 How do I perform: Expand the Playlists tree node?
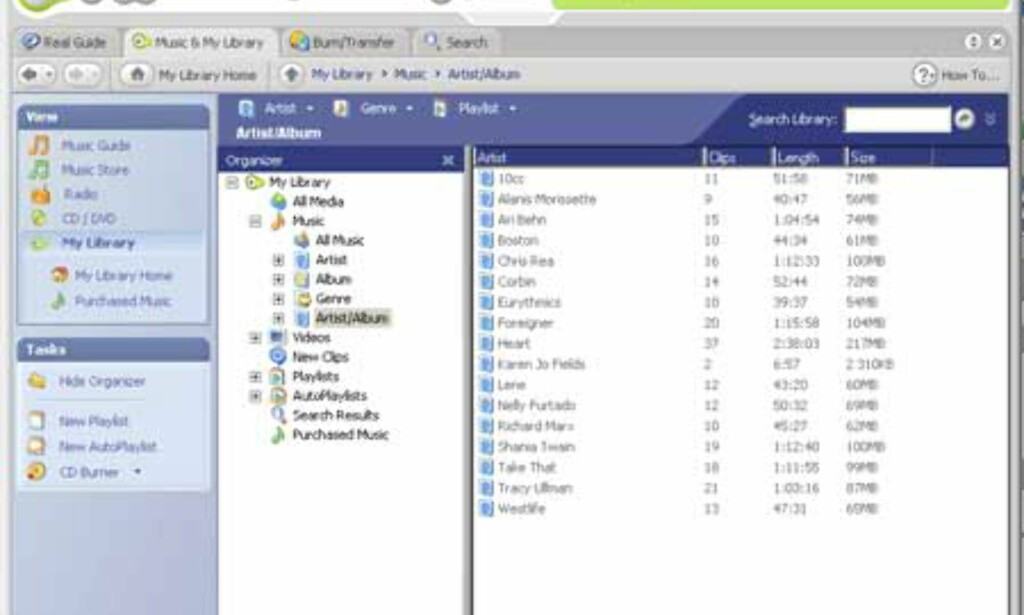pyautogui.click(x=255, y=377)
